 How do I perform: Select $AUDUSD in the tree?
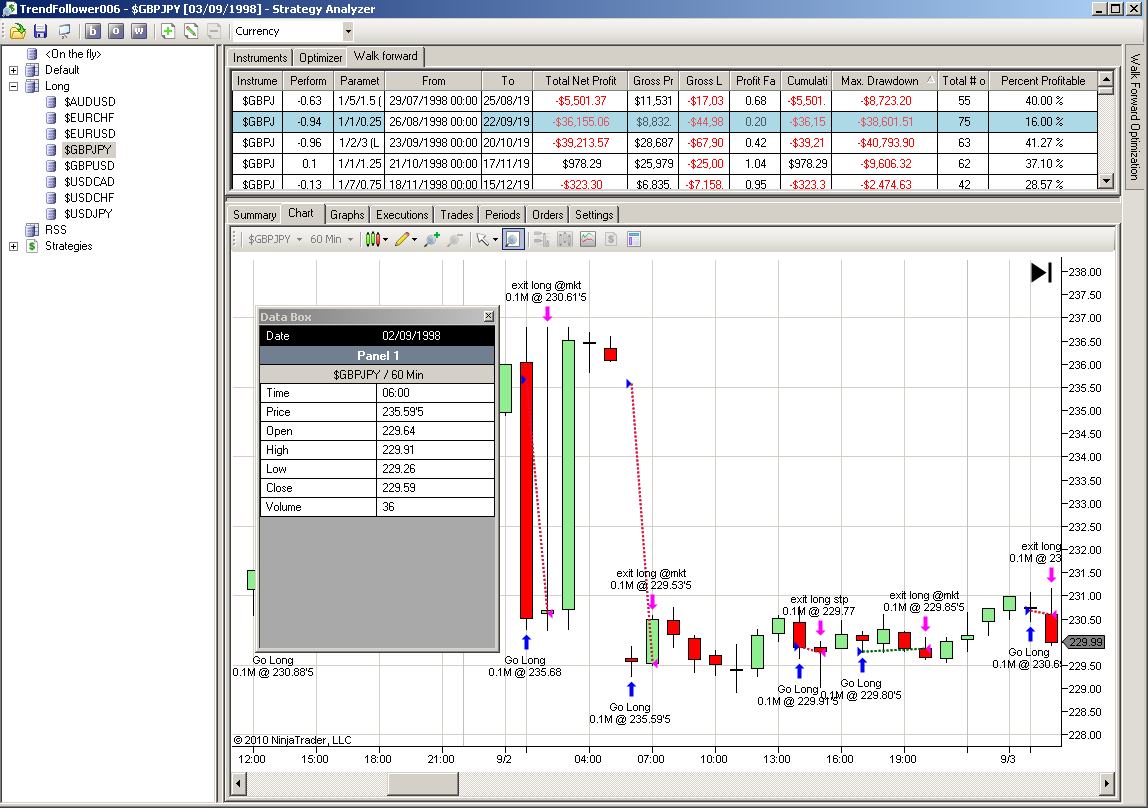pyautogui.click(x=89, y=102)
